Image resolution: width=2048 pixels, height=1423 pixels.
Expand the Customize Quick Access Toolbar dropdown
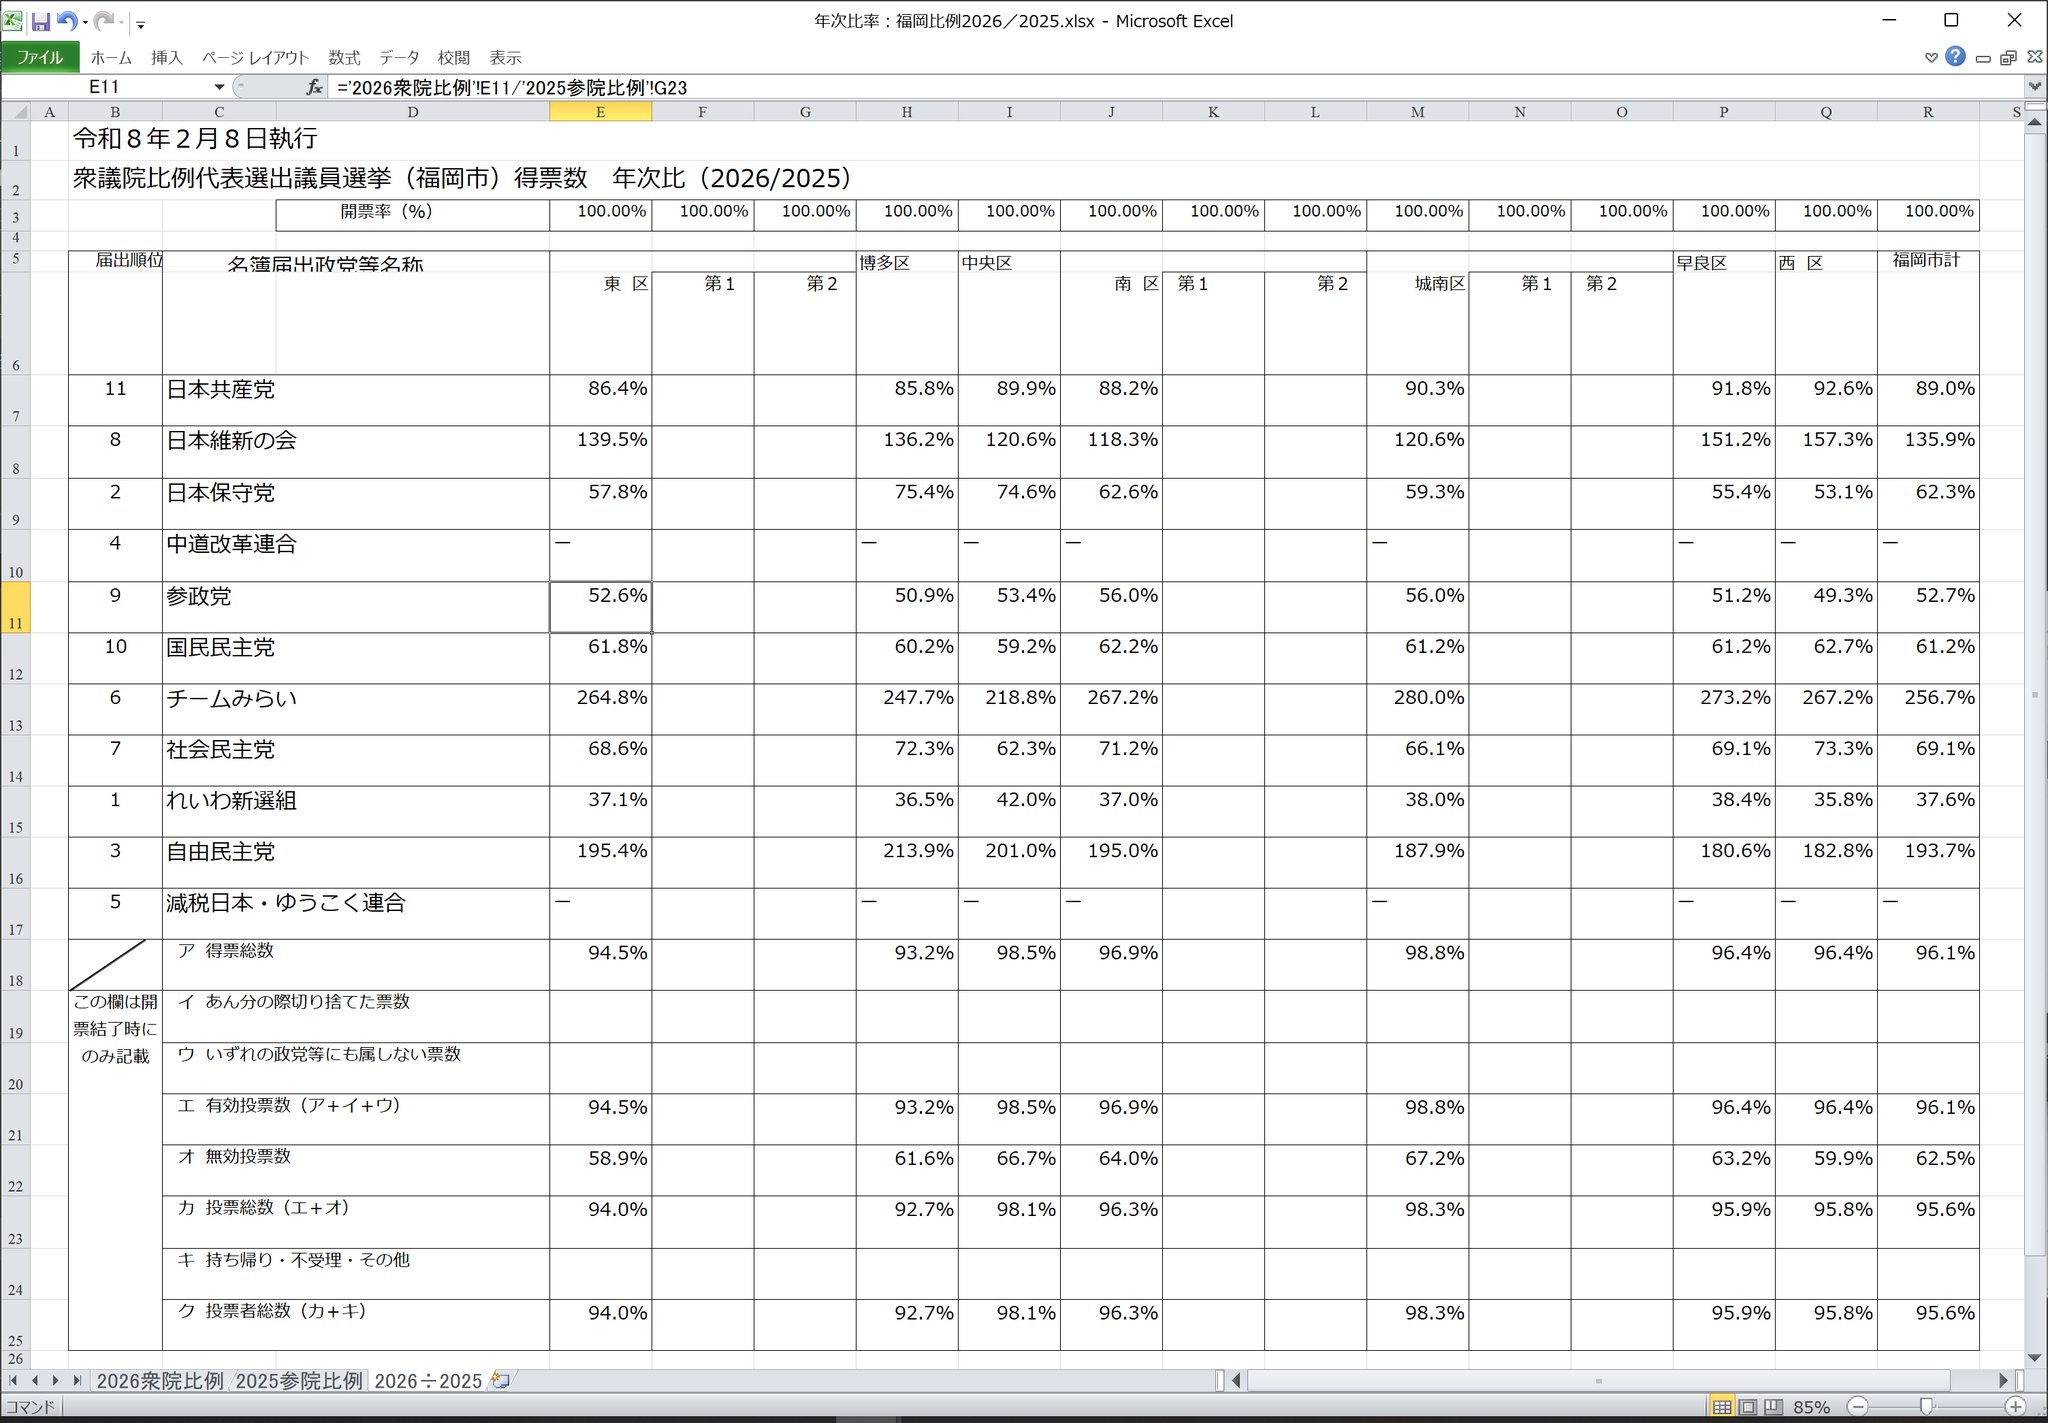tap(140, 23)
